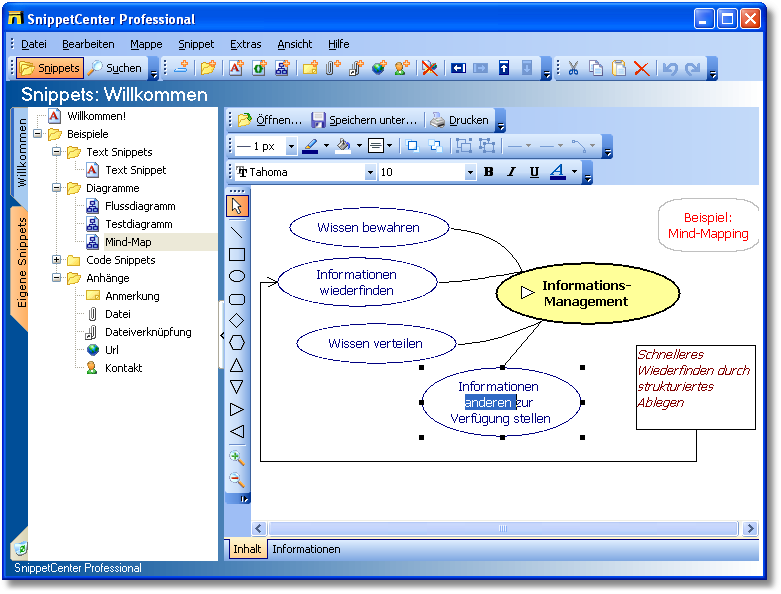
Task: Expand the Code Snippets folder
Action: [x=57, y=259]
